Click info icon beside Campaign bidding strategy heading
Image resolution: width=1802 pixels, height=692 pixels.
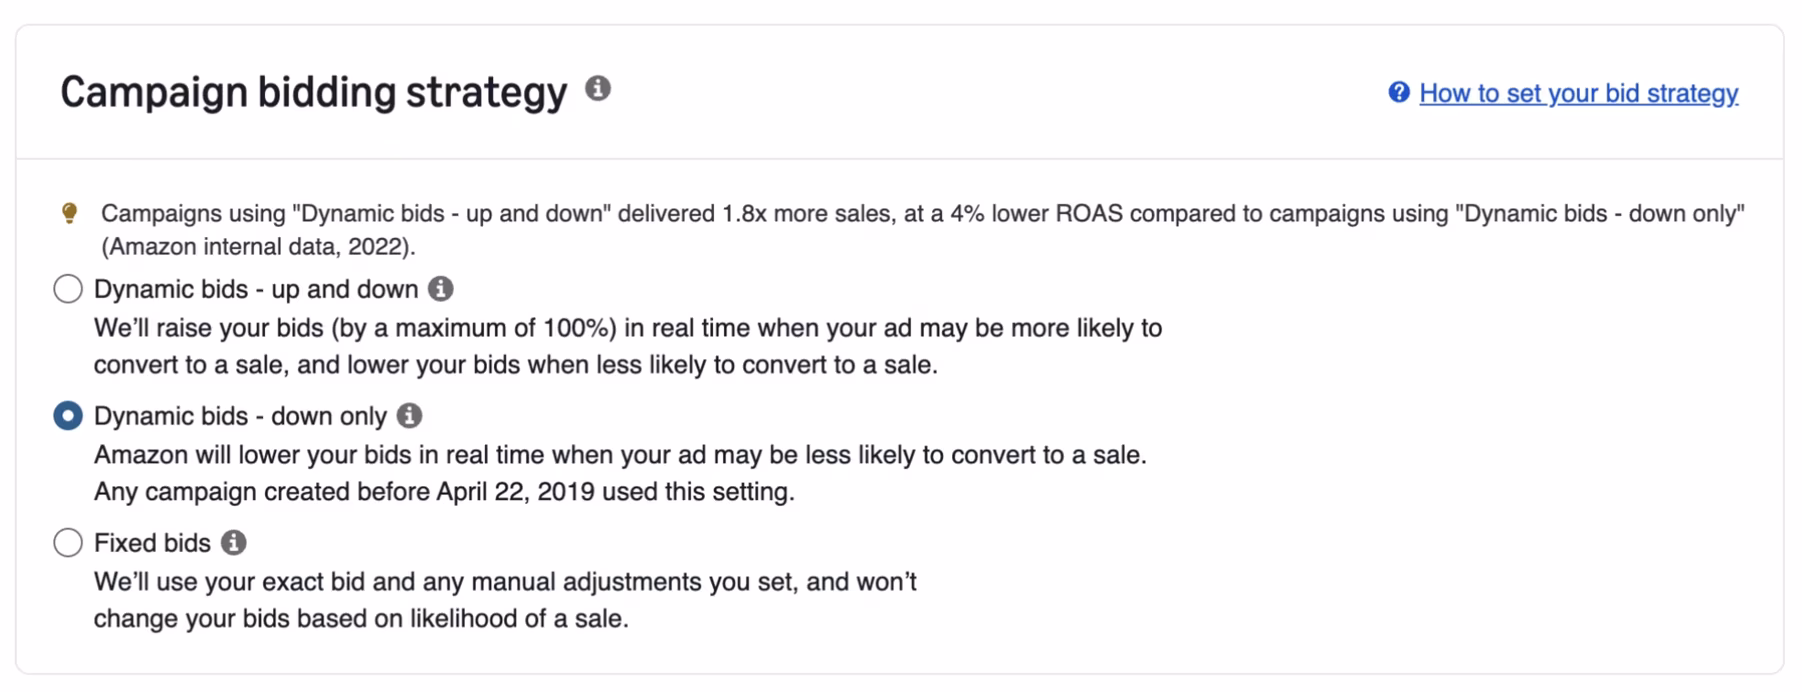(x=598, y=89)
